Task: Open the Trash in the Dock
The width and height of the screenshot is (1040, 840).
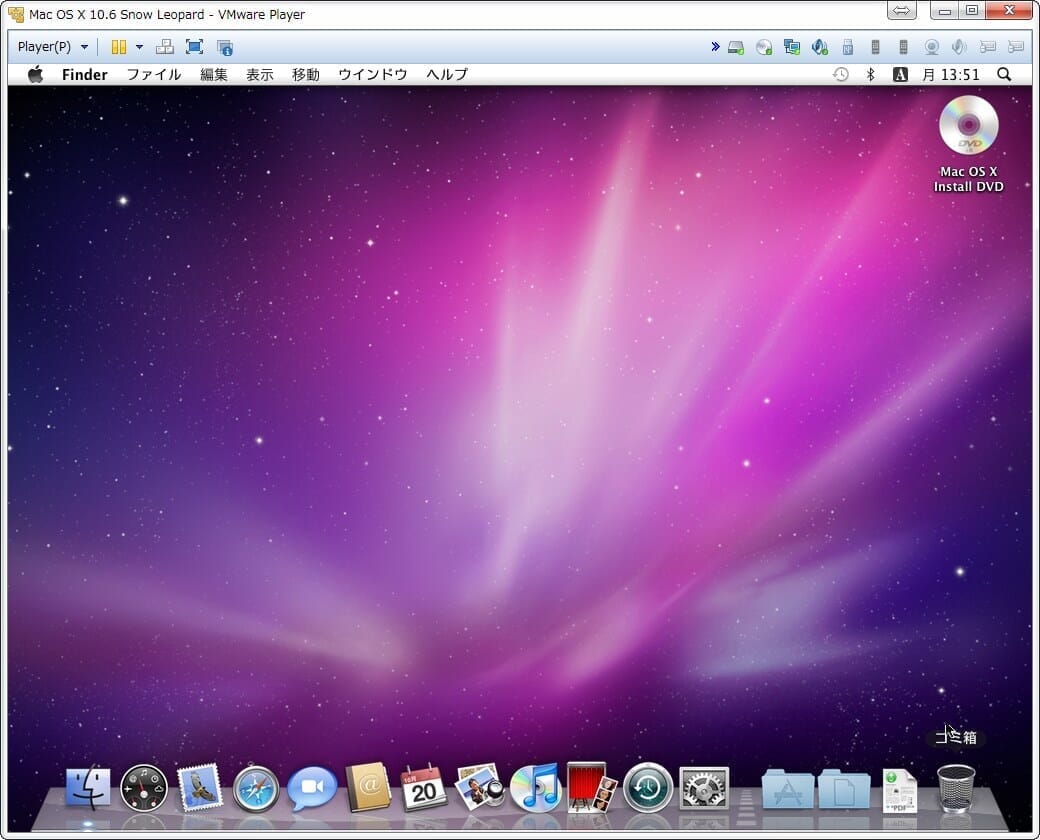Action: (955, 788)
